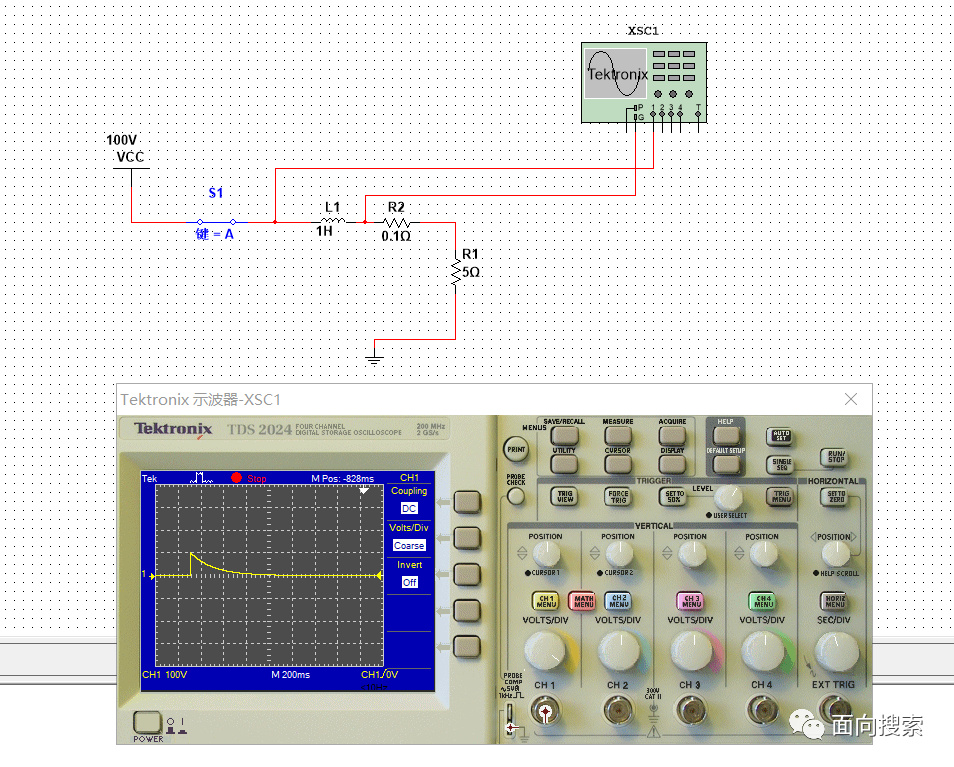Click the CH2 vertical POSITION knob above CURSOR 2
Viewport: 954px width, 767px height.
pyautogui.click(x=619, y=554)
